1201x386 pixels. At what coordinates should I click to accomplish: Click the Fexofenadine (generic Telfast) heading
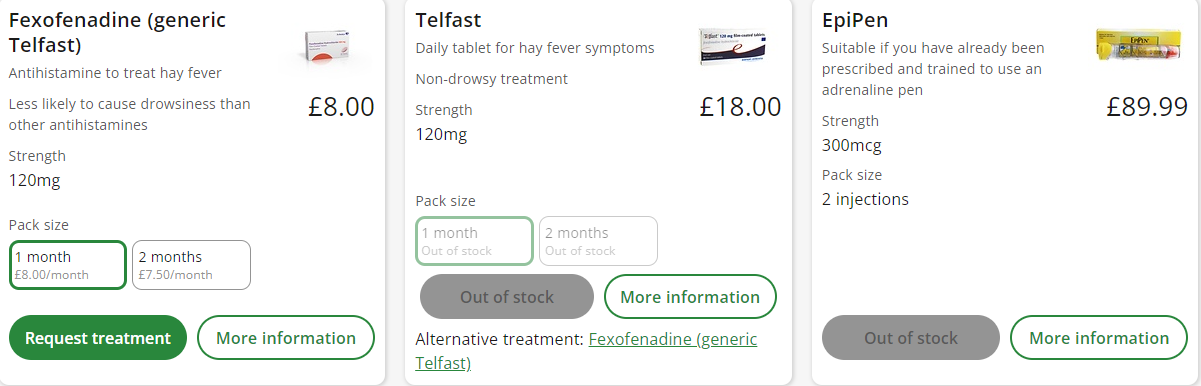117,33
